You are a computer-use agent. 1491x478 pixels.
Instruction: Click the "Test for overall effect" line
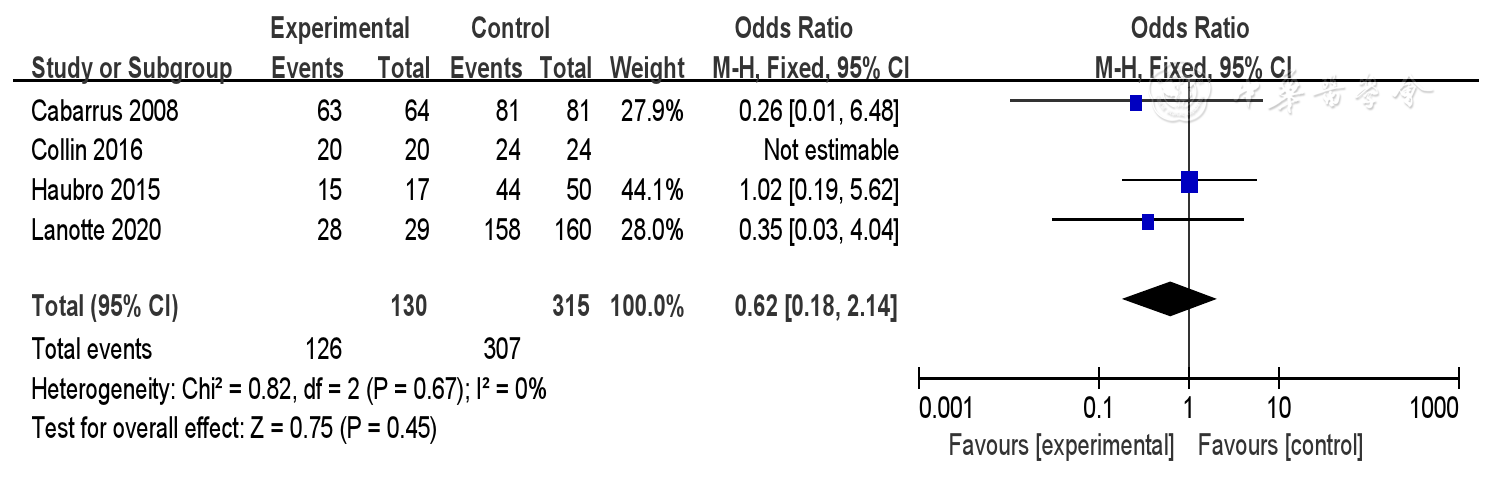tap(234, 429)
